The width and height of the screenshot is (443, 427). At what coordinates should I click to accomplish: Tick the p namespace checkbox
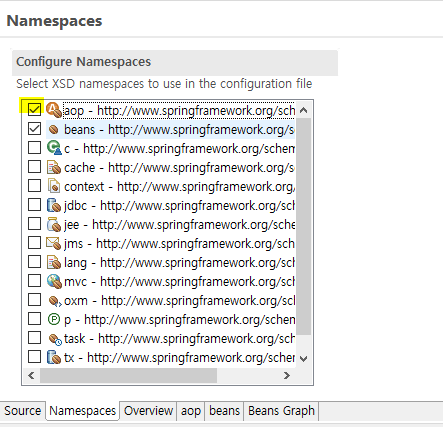[x=34, y=319]
